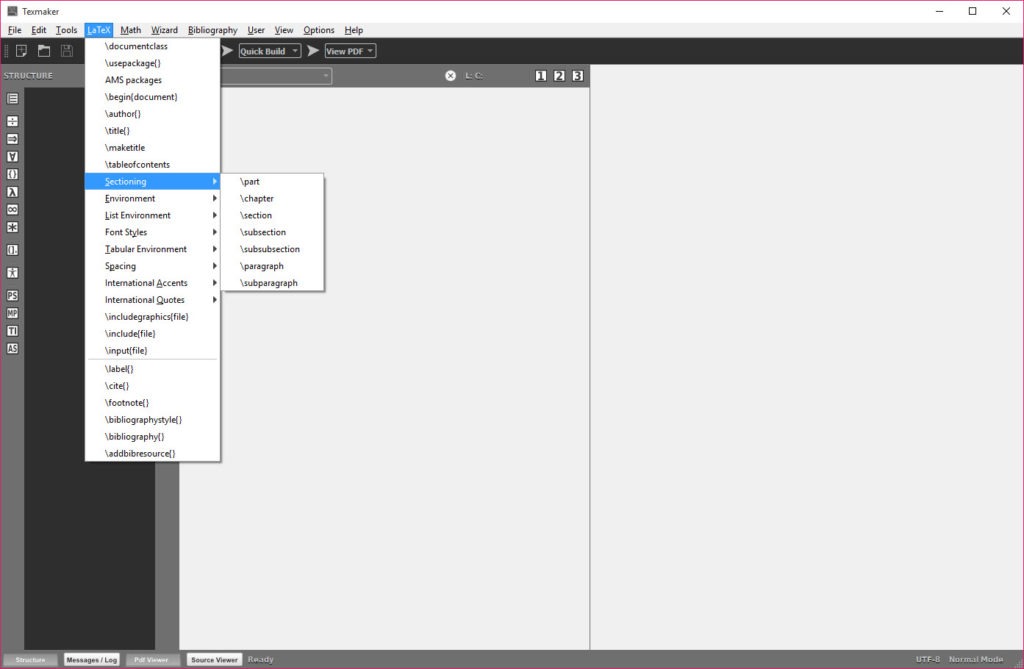Go to bookmark 3
Screen dimensions: 1024x669
pyautogui.click(x=577, y=76)
